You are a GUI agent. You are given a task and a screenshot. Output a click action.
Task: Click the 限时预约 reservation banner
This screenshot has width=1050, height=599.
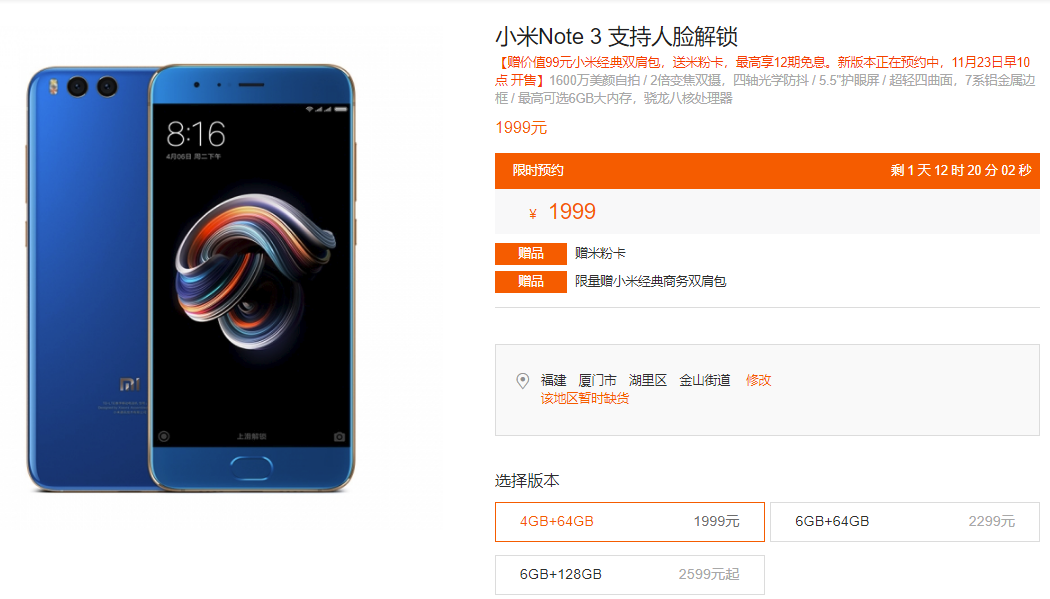click(x=767, y=171)
